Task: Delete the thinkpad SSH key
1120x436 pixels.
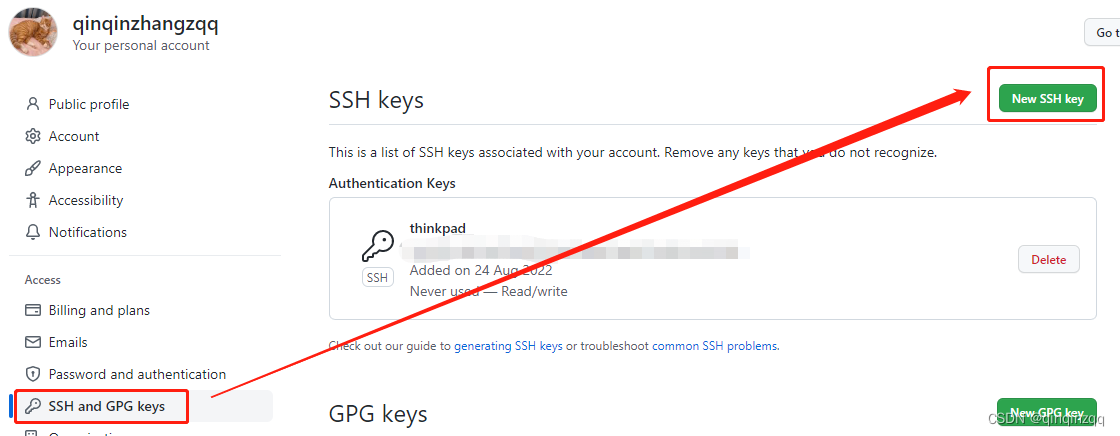Action: pyautogui.click(x=1049, y=259)
